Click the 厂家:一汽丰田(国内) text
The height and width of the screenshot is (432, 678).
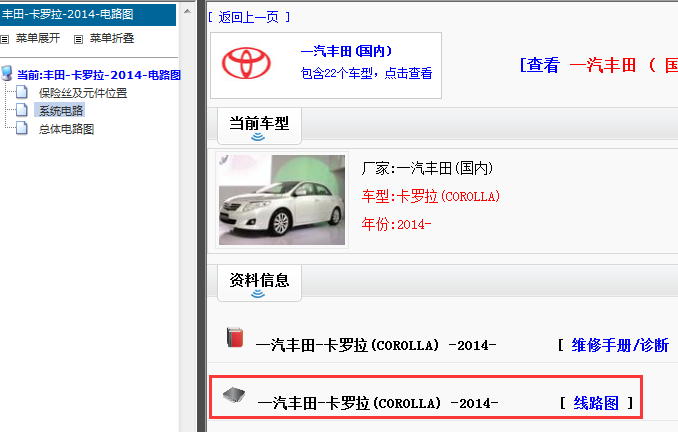pos(427,168)
